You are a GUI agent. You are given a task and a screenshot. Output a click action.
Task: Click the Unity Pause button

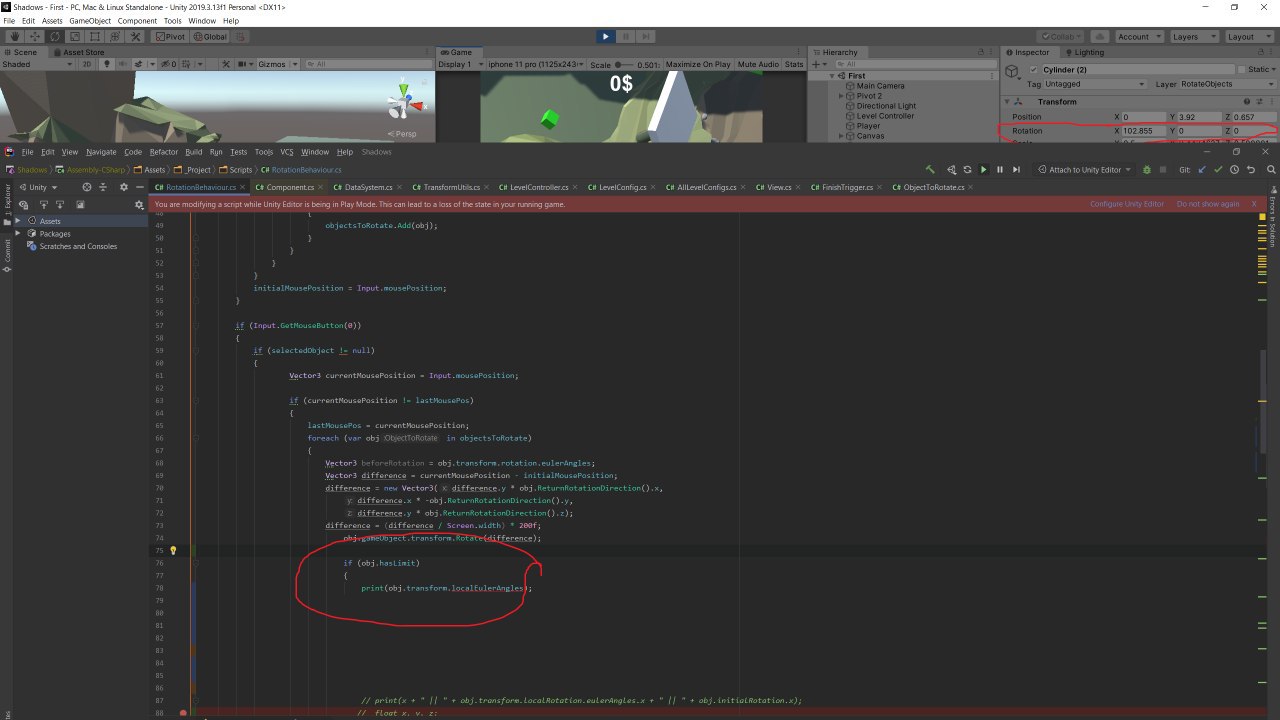pos(626,36)
